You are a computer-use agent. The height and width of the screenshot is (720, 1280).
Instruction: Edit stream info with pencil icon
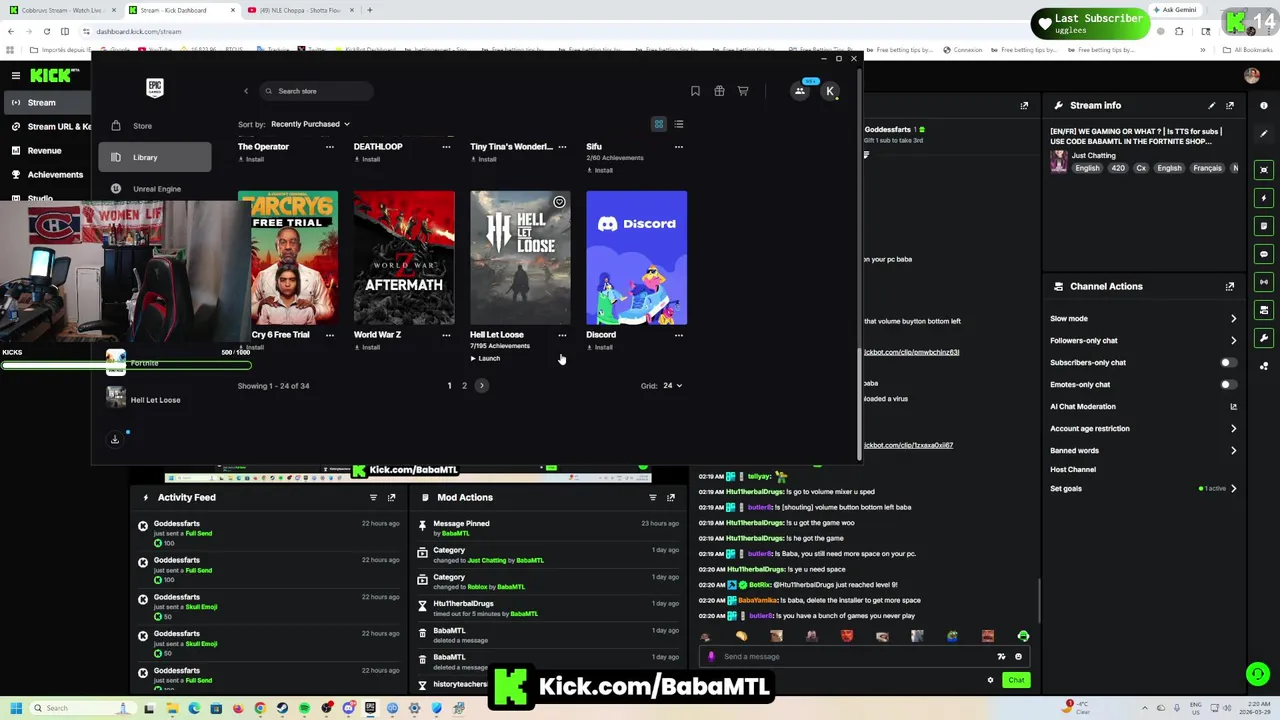1212,105
